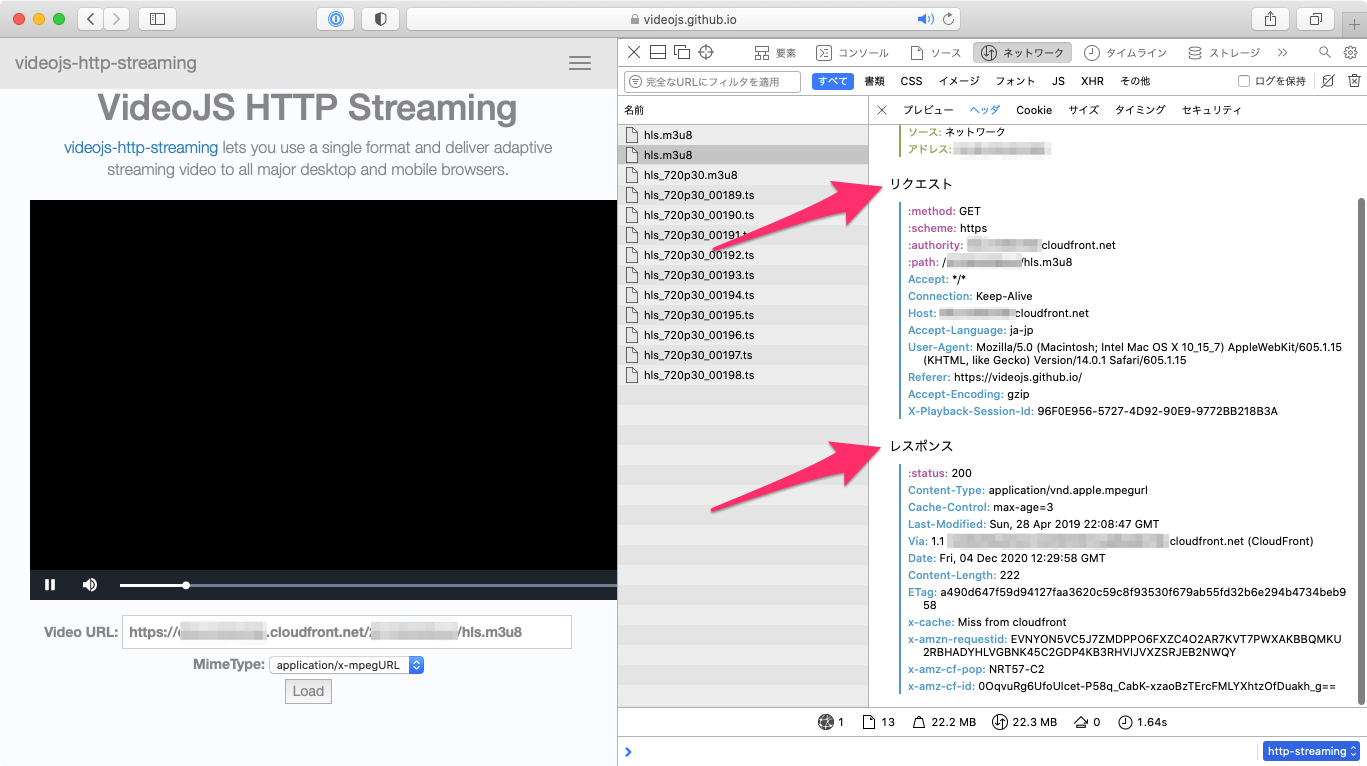Go back in Safari
Screen dimensions: 1367x766
pyautogui.click(x=90, y=19)
